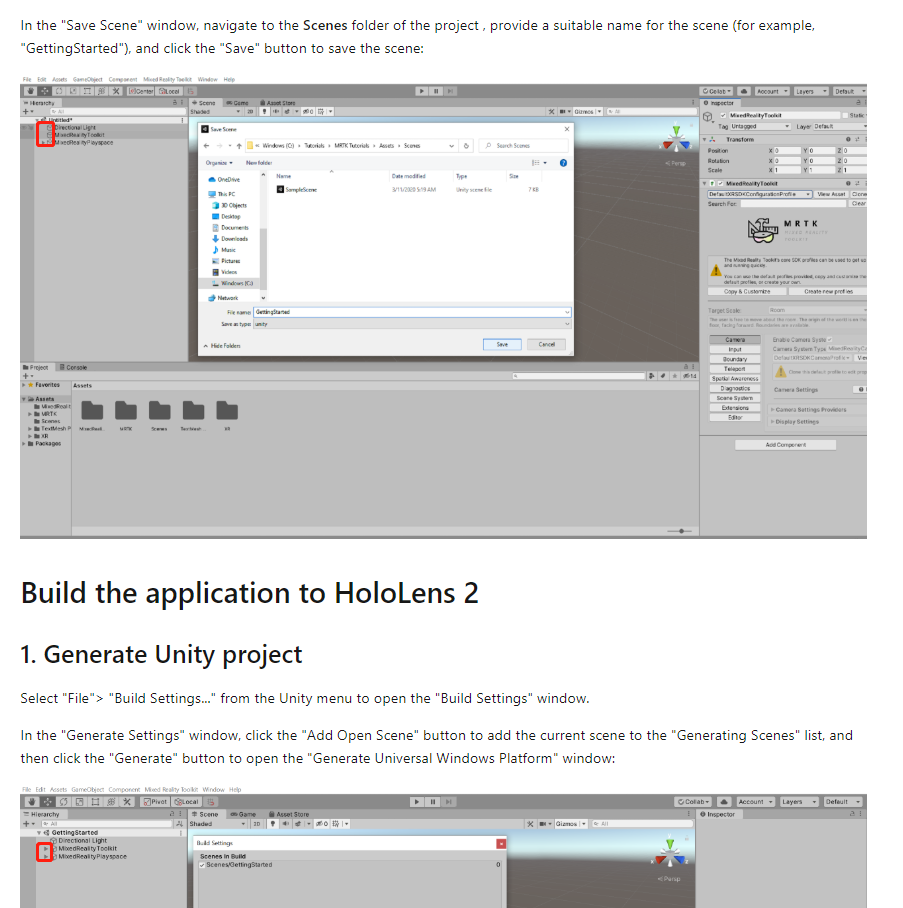The width and height of the screenshot is (903, 908).
Task: Open Scenes folder icon in Project Assets panel
Action: coord(159,411)
